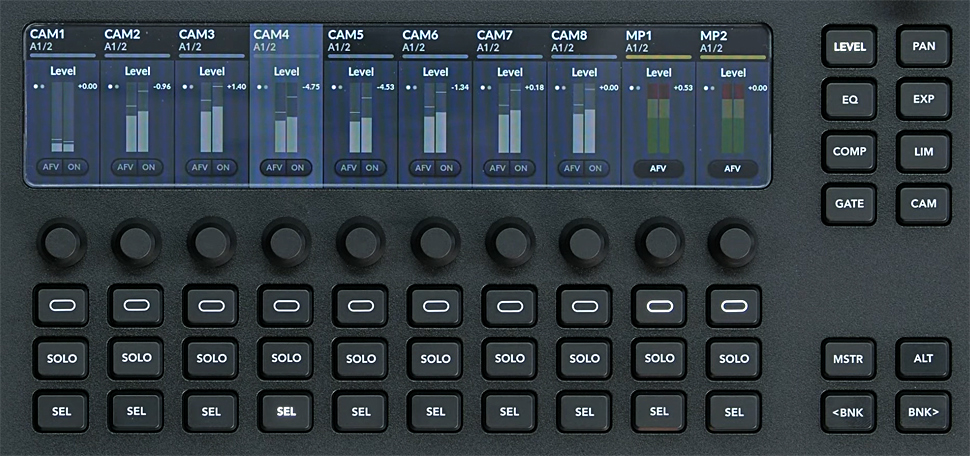Open the EXP expander mode
The image size is (970, 456).
[924, 99]
